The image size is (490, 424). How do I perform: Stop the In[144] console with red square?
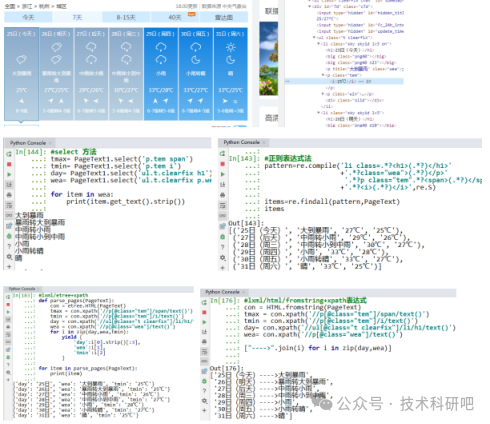[9, 164]
